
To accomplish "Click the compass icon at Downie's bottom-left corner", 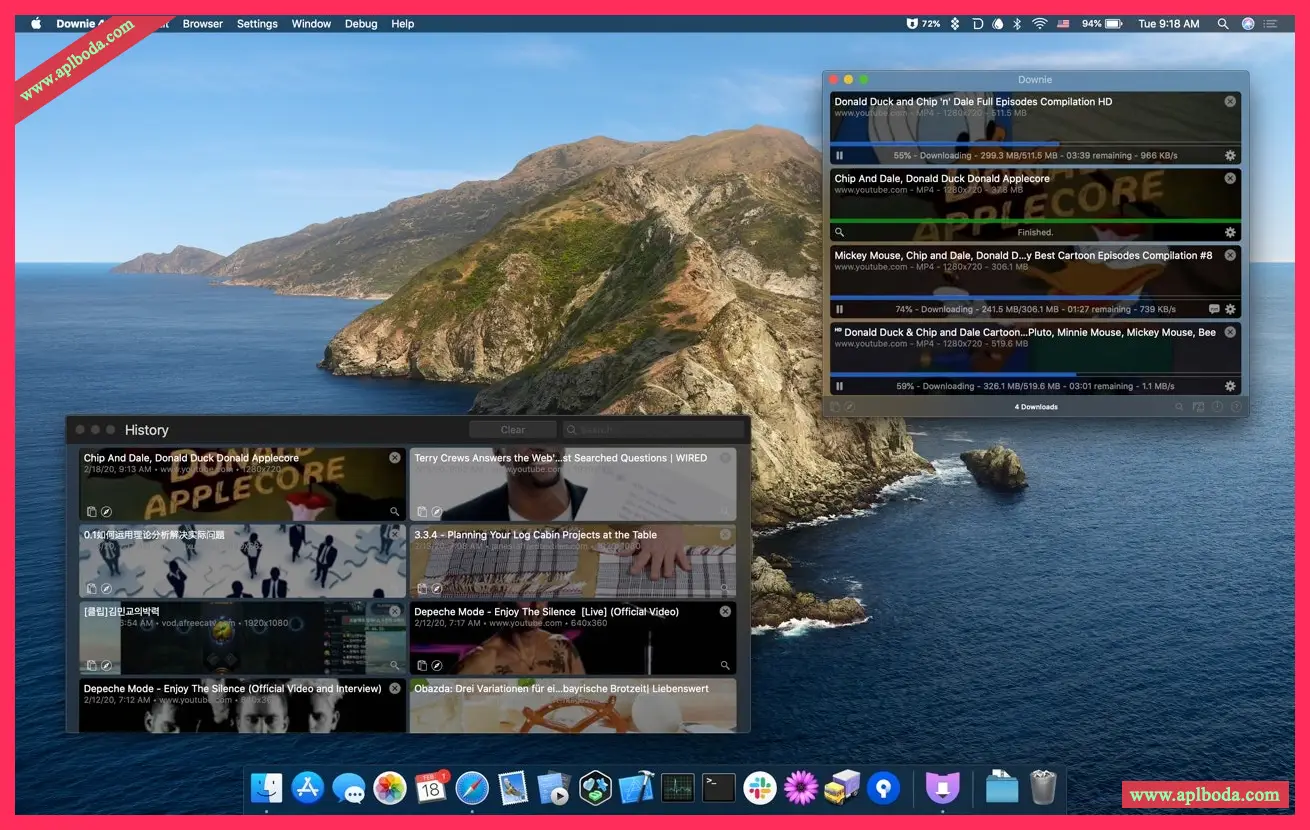I will pos(851,407).
